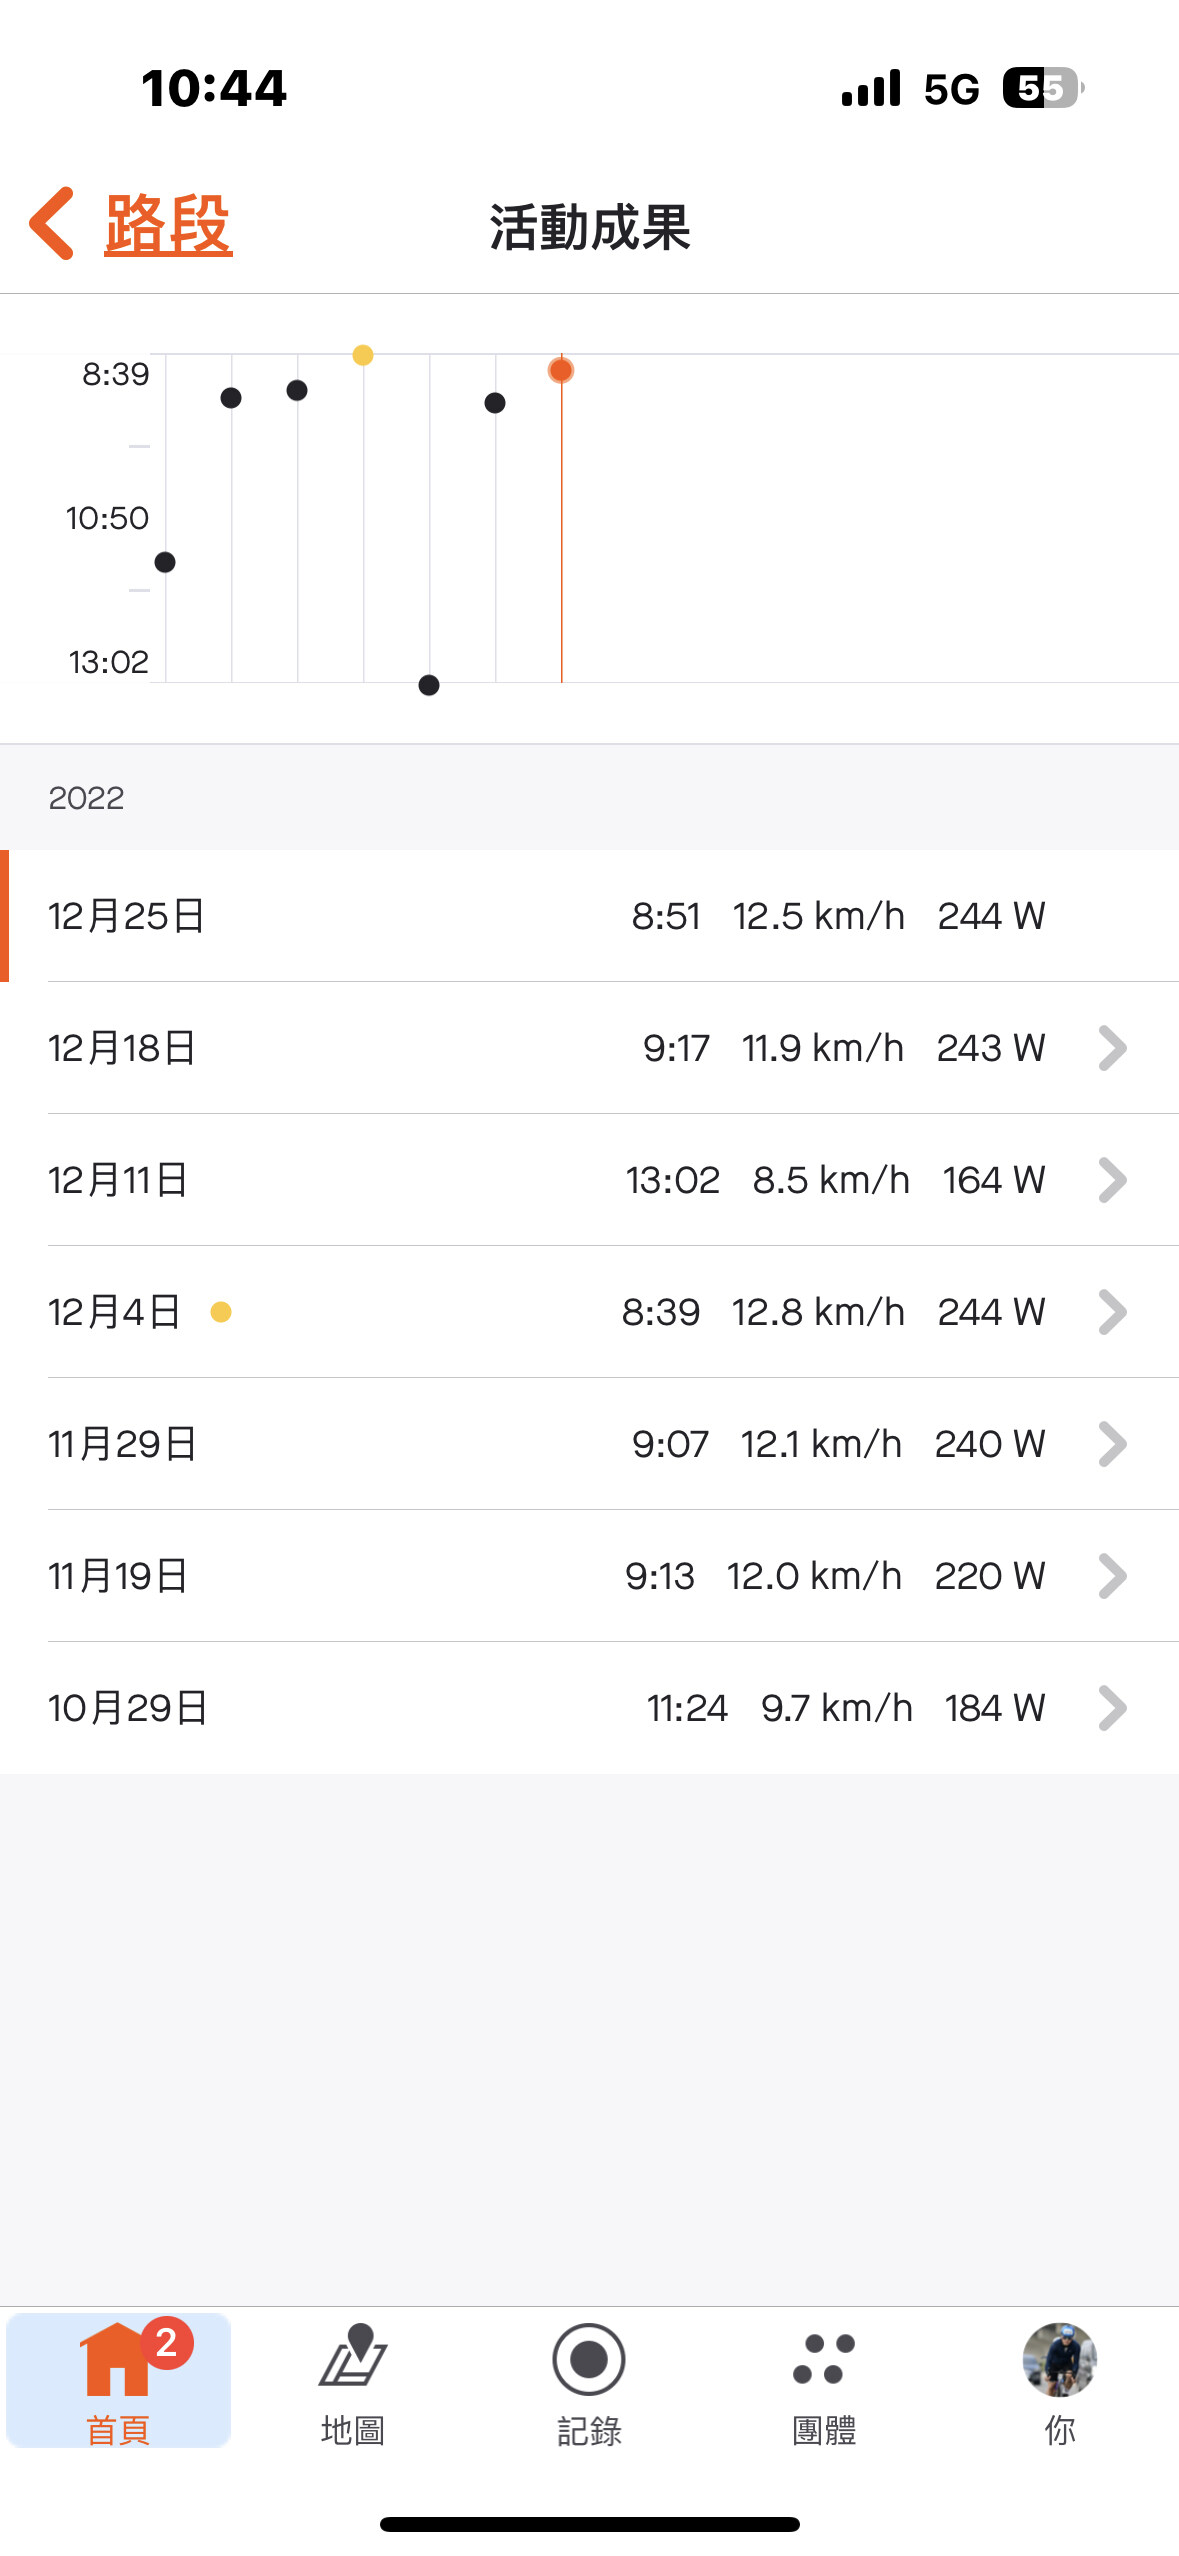Viewport: 1179px width, 2556px height.
Task: Expand the 12月18日 effort chevron
Action: [1112, 1048]
